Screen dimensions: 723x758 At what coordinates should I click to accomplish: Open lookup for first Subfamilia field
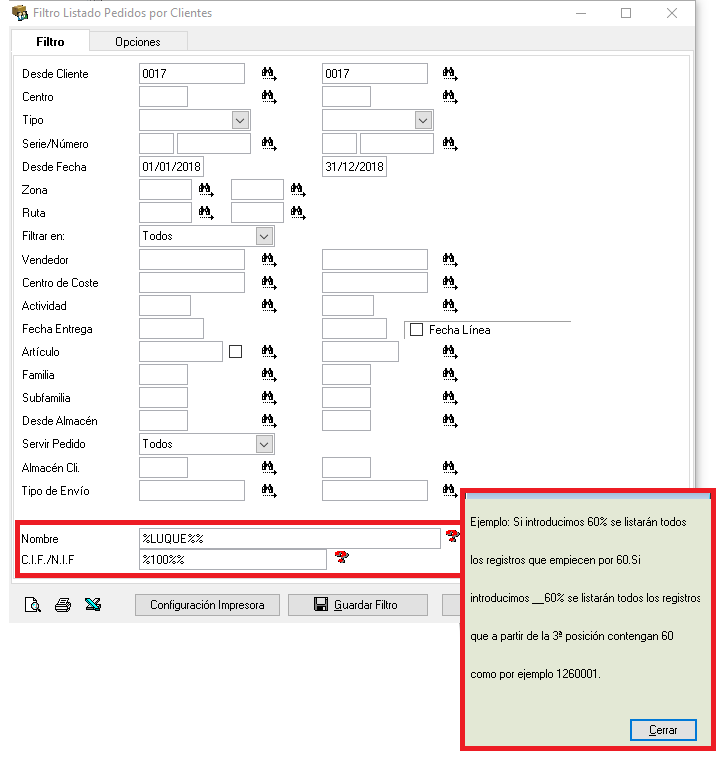pos(269,398)
